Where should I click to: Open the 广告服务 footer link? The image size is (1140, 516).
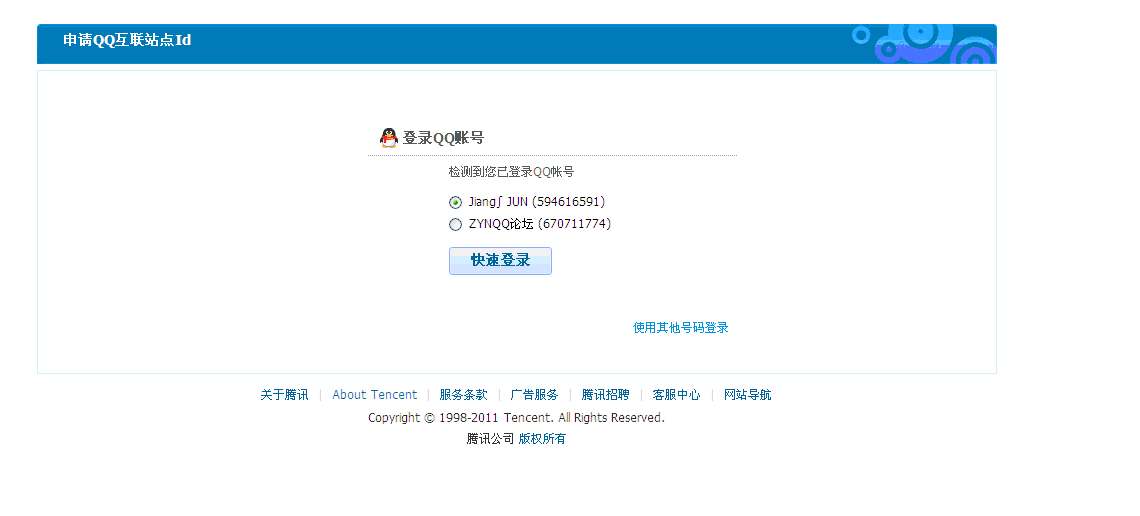(534, 395)
